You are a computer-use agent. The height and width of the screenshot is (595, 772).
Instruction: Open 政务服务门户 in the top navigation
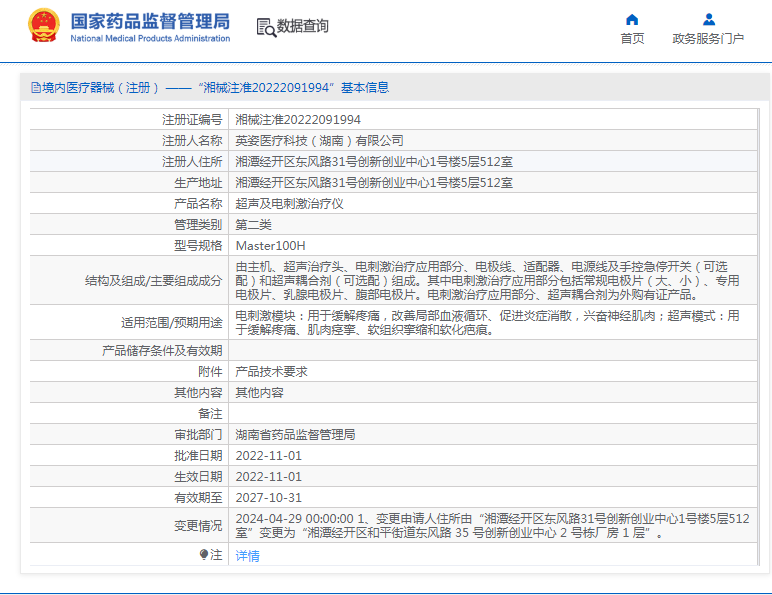point(708,39)
